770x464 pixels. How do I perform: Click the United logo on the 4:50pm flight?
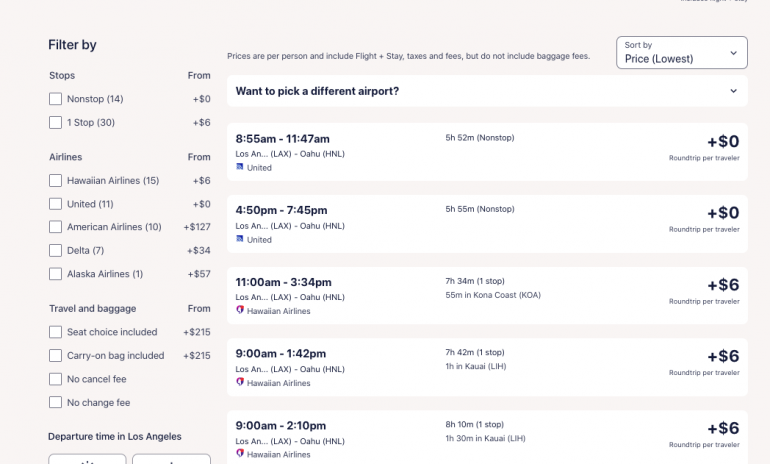(239, 240)
